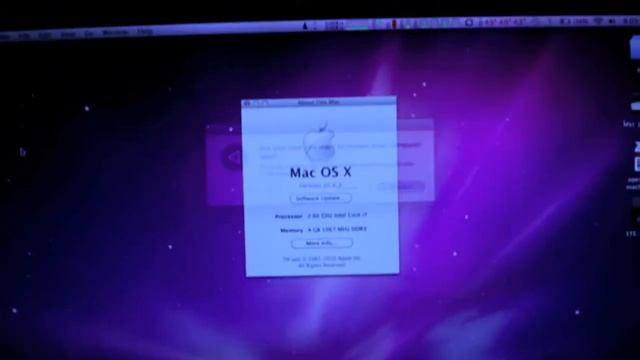Open More Info… in About This Mac

pyautogui.click(x=322, y=243)
